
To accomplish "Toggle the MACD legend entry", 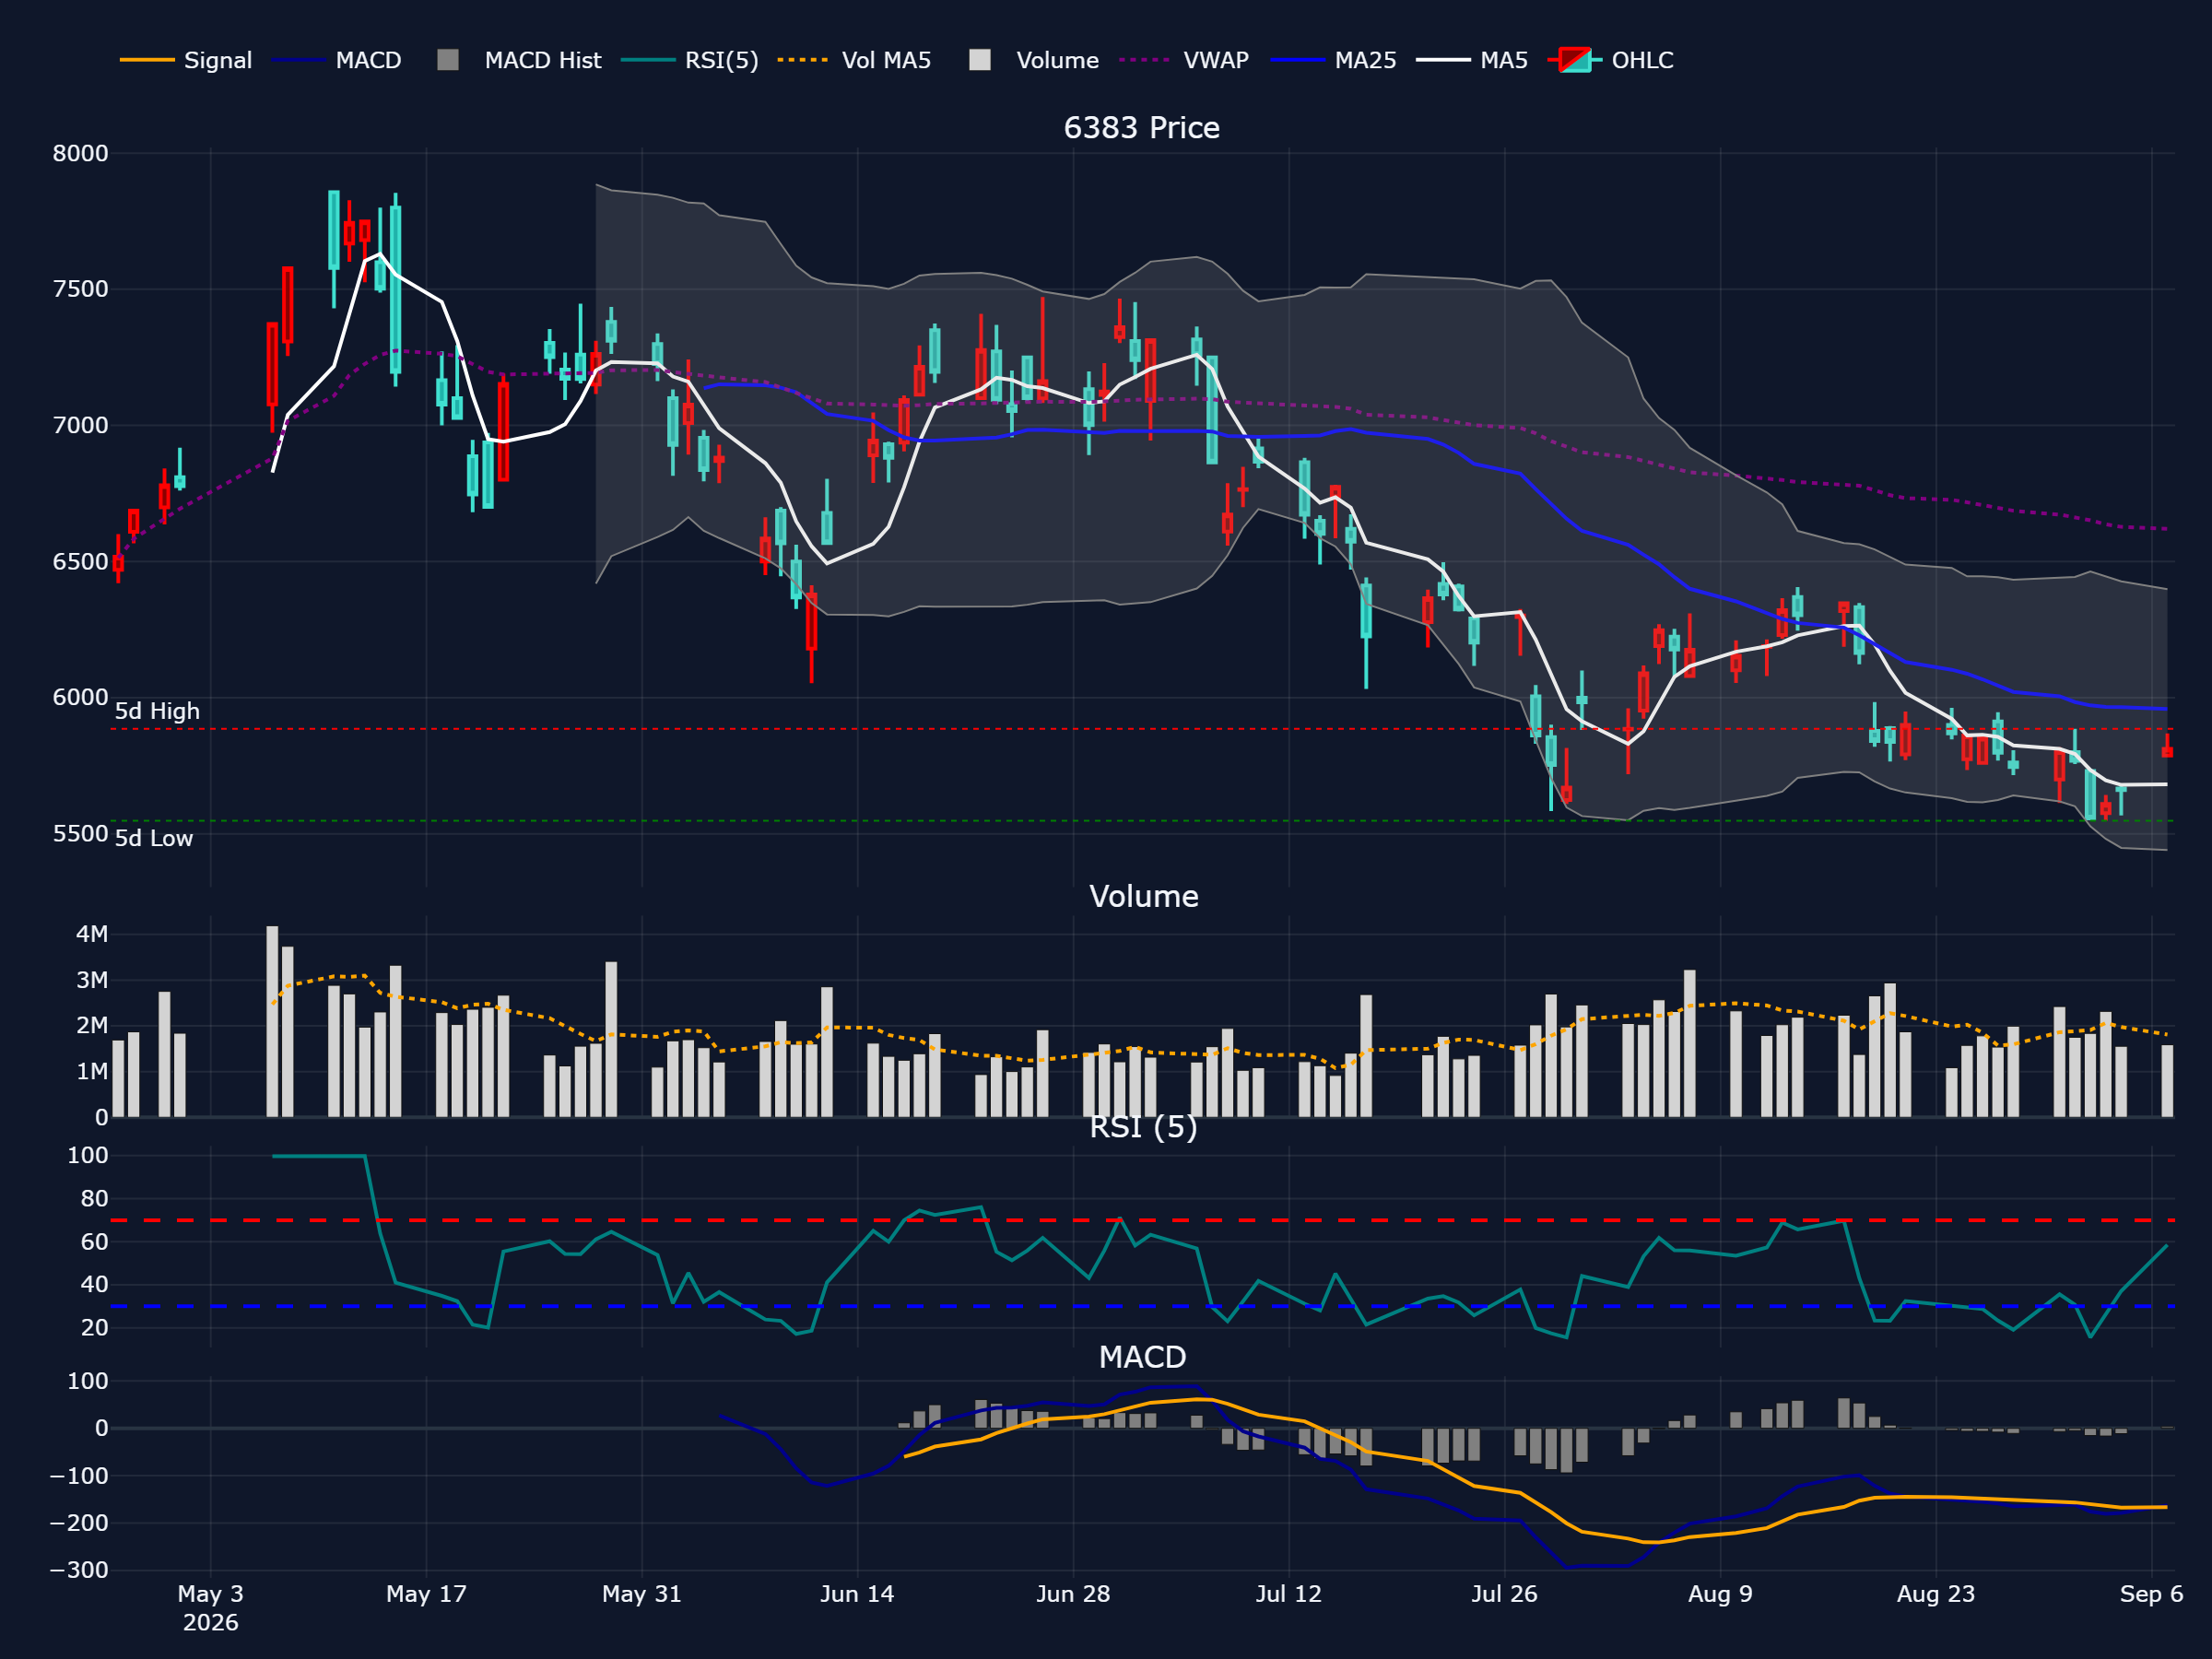I will click(x=336, y=60).
